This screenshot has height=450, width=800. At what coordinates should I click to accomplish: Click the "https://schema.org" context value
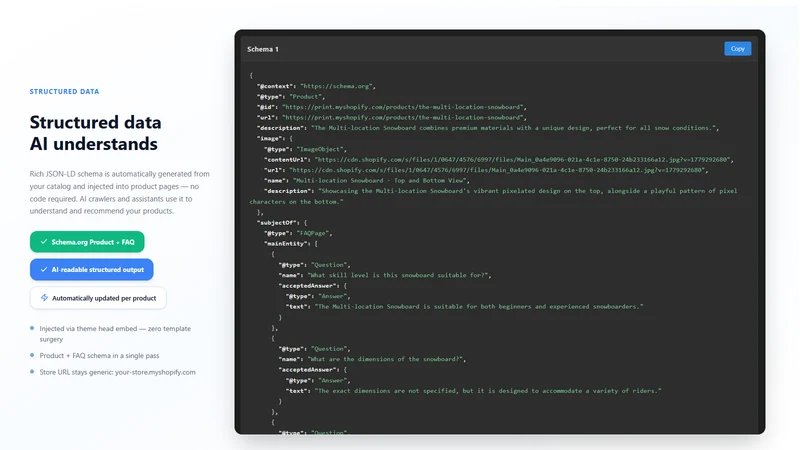pos(337,86)
